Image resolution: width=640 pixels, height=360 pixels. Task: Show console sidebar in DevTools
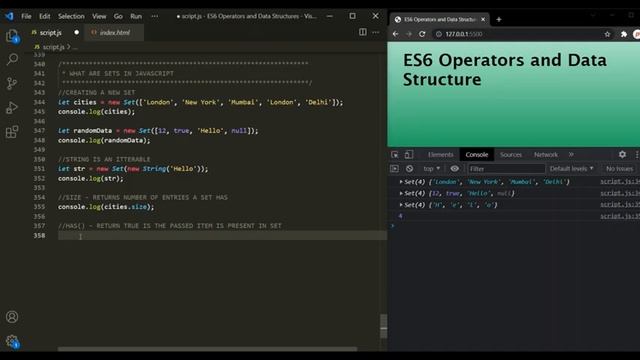pyautogui.click(x=394, y=169)
